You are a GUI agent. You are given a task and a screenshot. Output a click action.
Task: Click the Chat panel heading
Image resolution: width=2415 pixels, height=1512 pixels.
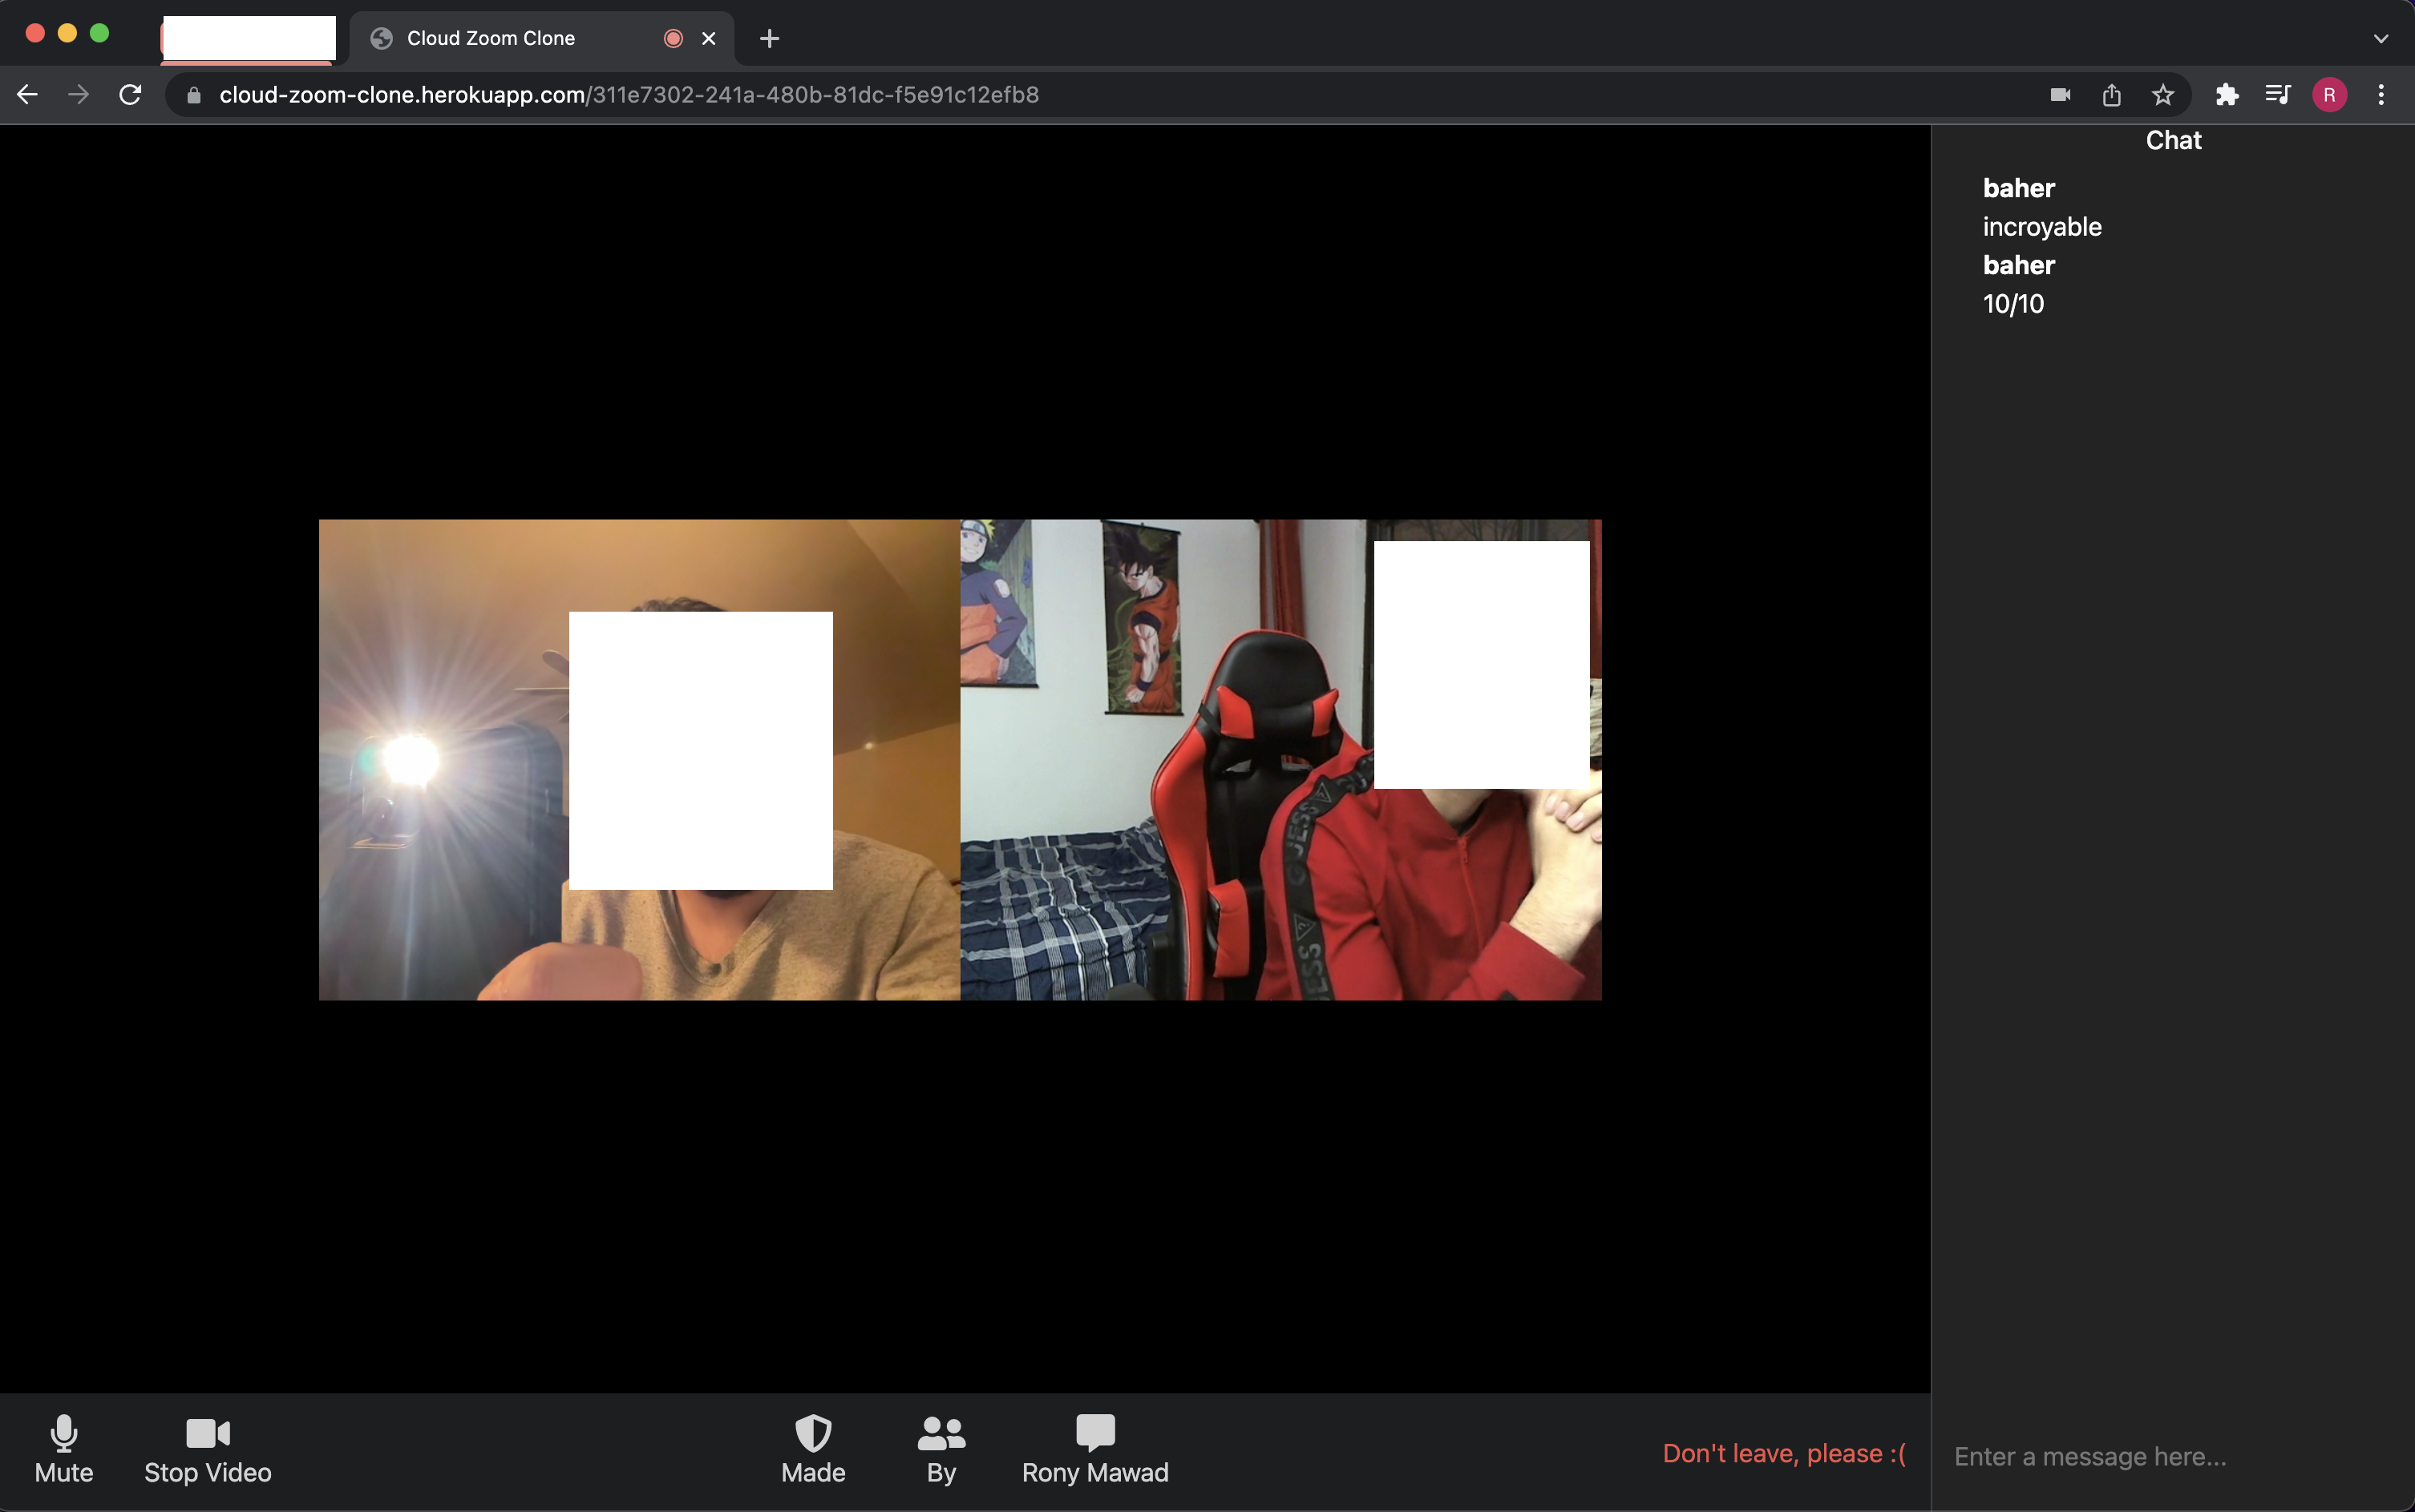tap(2173, 140)
